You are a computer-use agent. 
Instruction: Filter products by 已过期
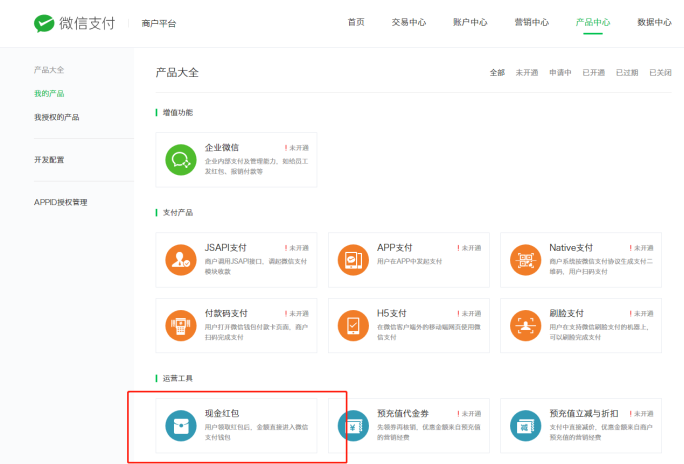pos(627,72)
